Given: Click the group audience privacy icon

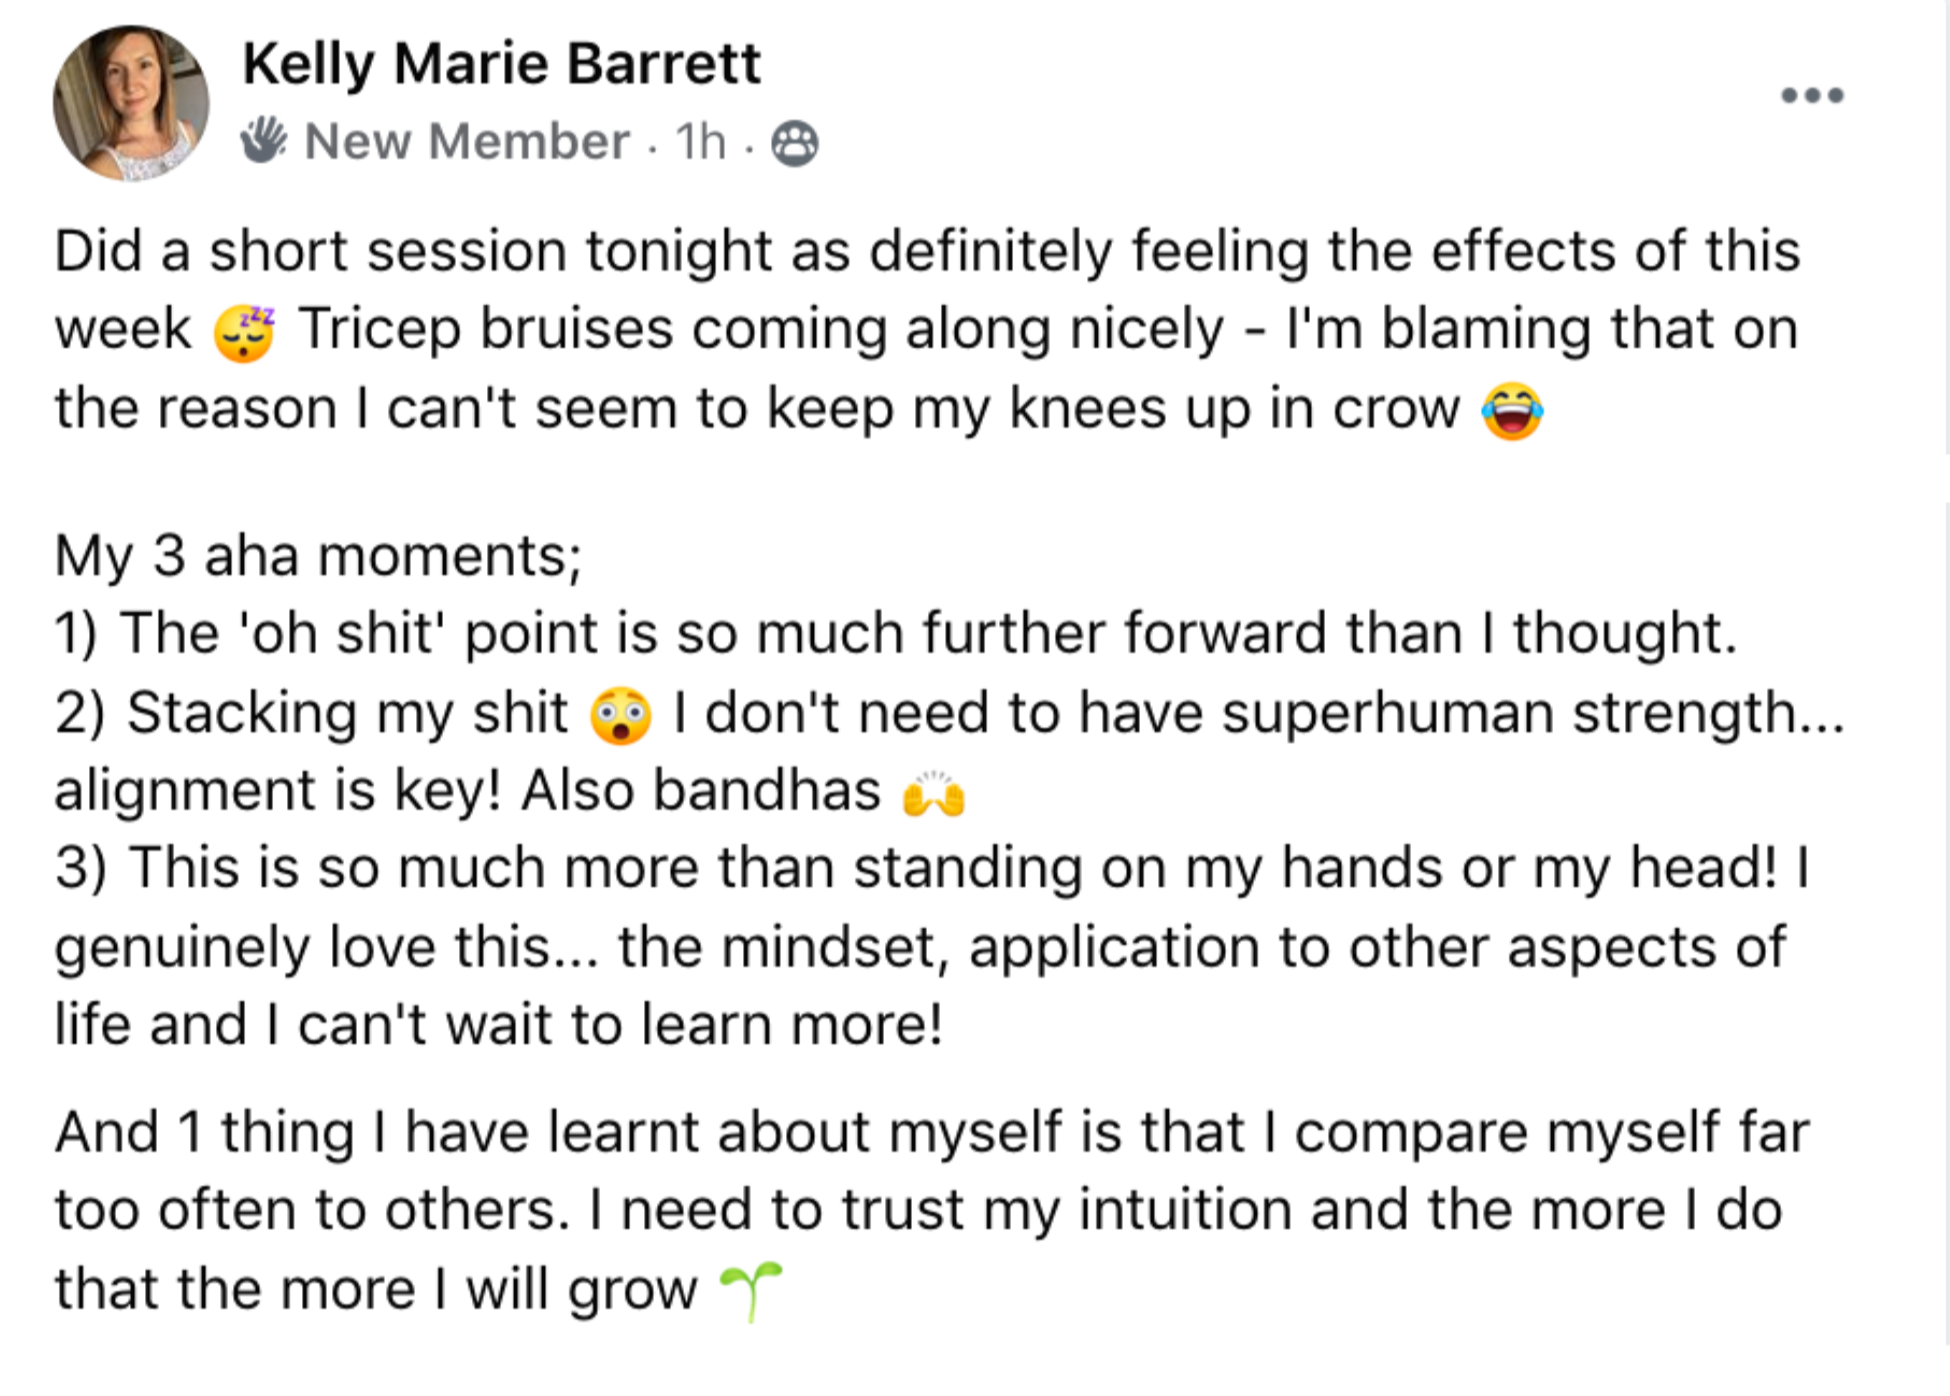Looking at the screenshot, I should tap(795, 143).
